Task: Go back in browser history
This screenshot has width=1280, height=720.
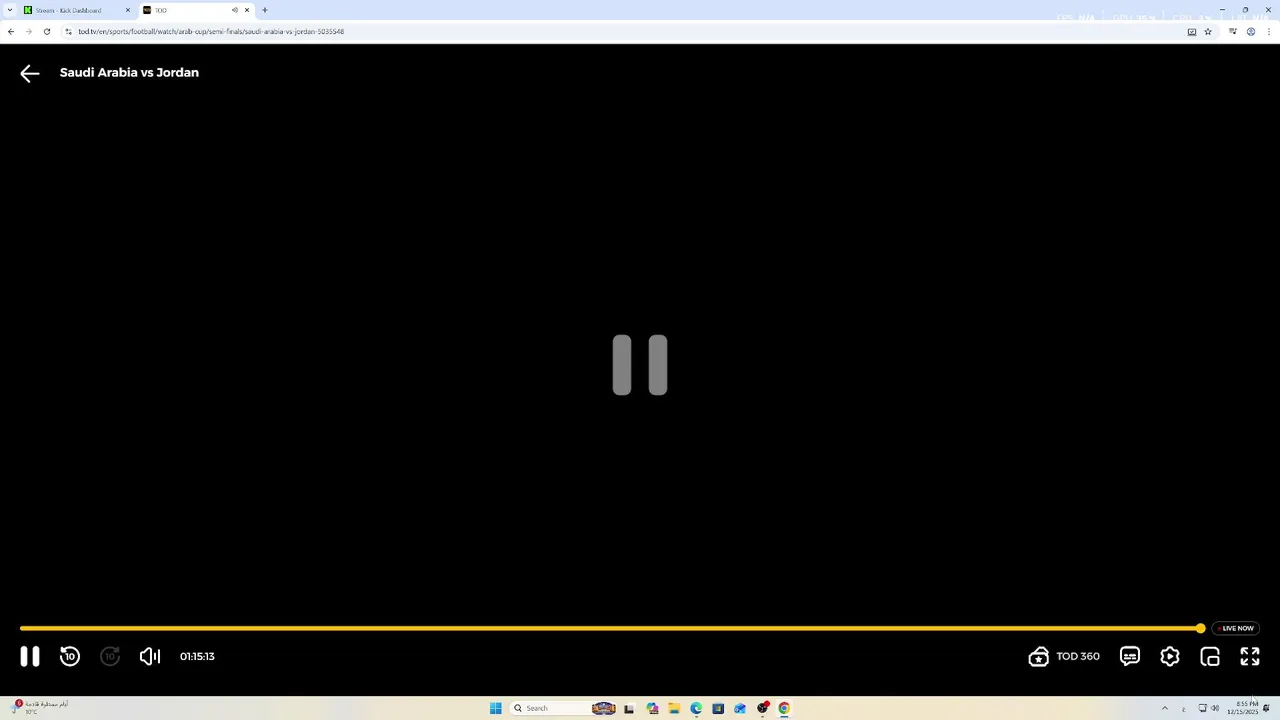Action: [11, 31]
